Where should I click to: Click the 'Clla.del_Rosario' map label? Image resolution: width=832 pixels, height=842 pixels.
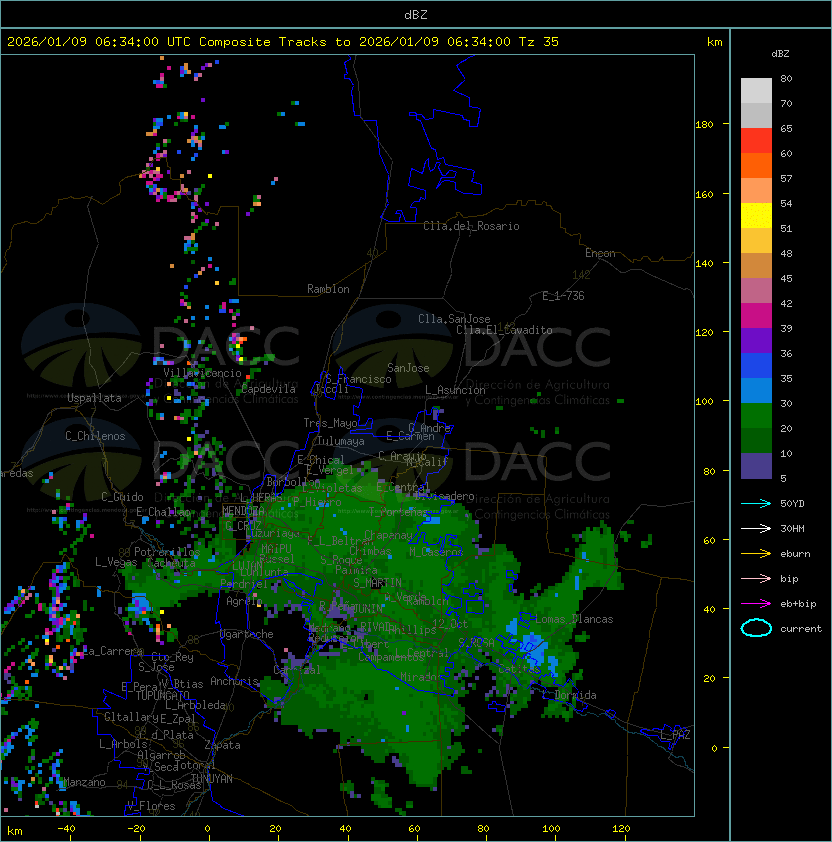click(471, 226)
